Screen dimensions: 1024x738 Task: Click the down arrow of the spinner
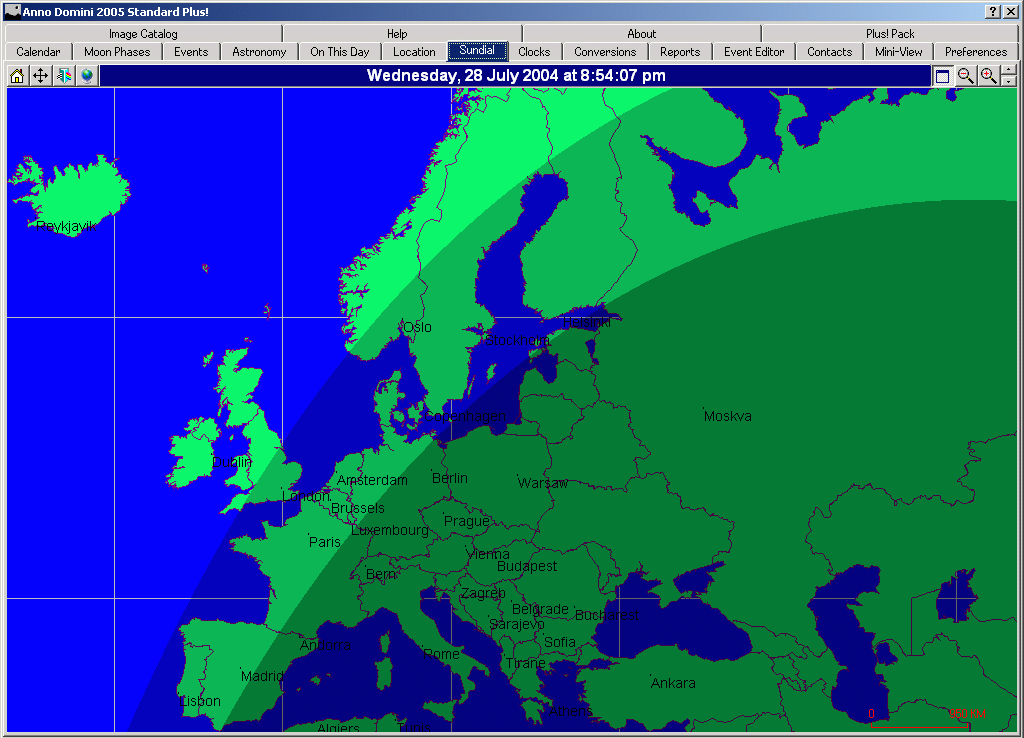[1008, 81]
